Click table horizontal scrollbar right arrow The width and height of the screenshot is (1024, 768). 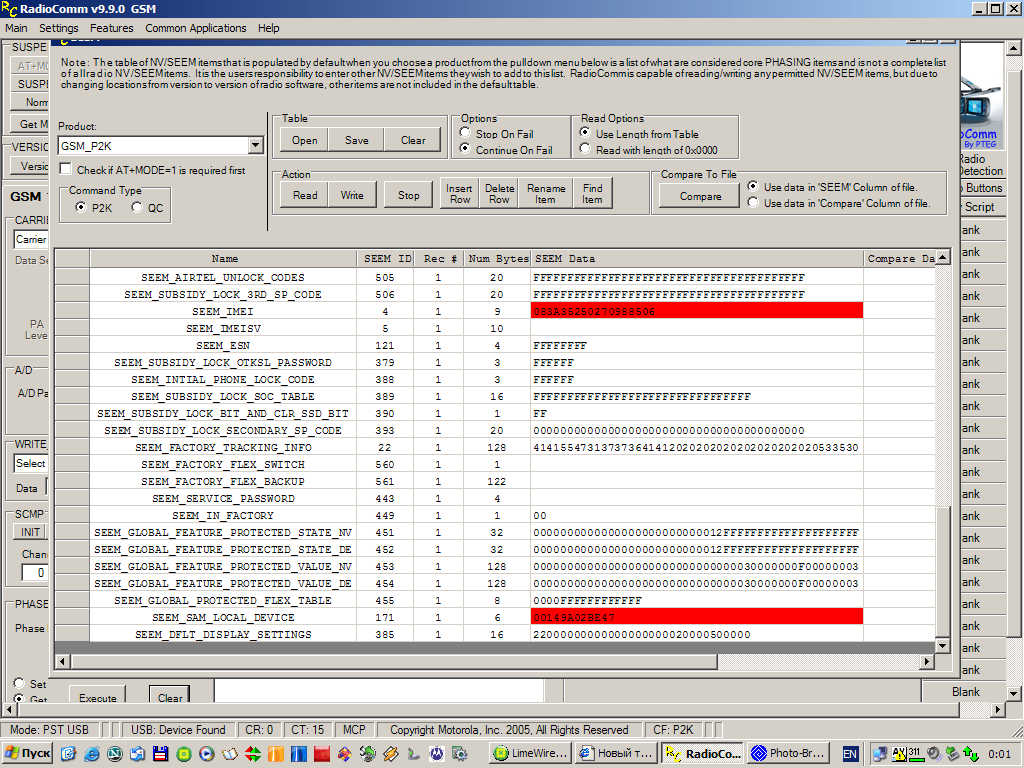pyautogui.click(x=926, y=662)
